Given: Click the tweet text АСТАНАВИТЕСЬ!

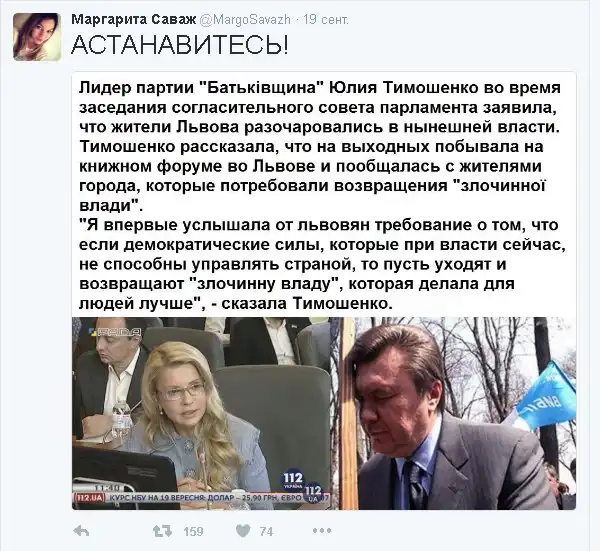Looking at the screenshot, I should 180,45.
